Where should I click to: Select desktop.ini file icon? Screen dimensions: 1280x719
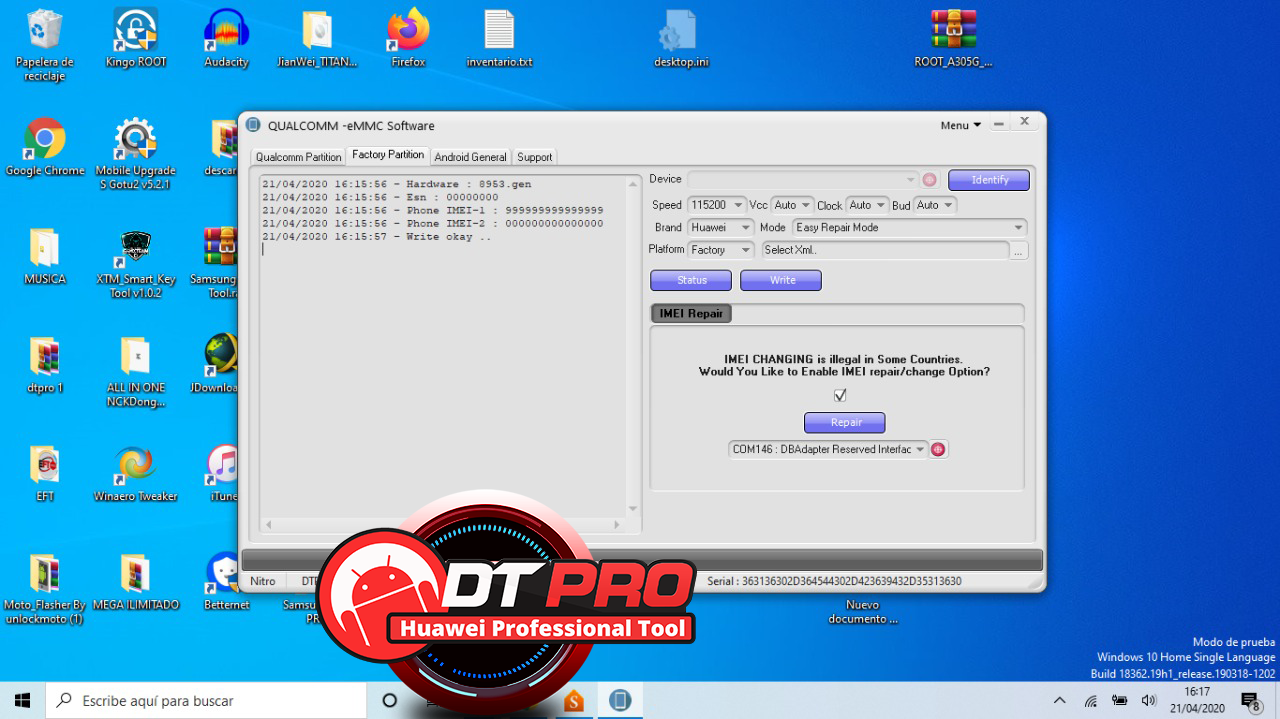pyautogui.click(x=681, y=40)
